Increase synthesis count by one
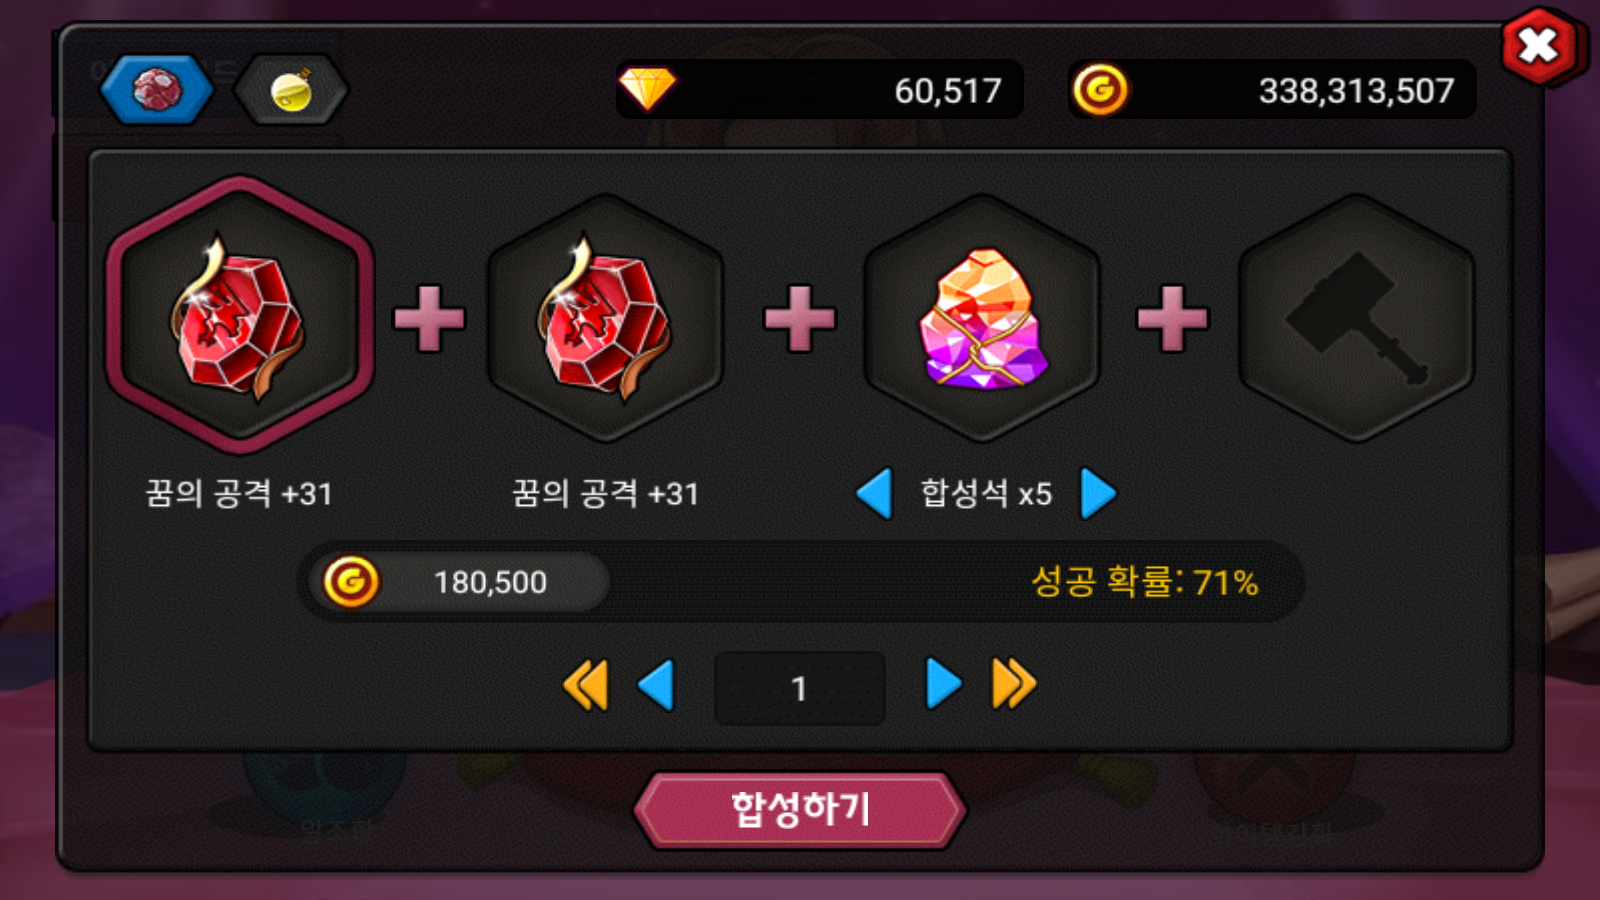Screen dimensions: 1600x900 pos(943,685)
